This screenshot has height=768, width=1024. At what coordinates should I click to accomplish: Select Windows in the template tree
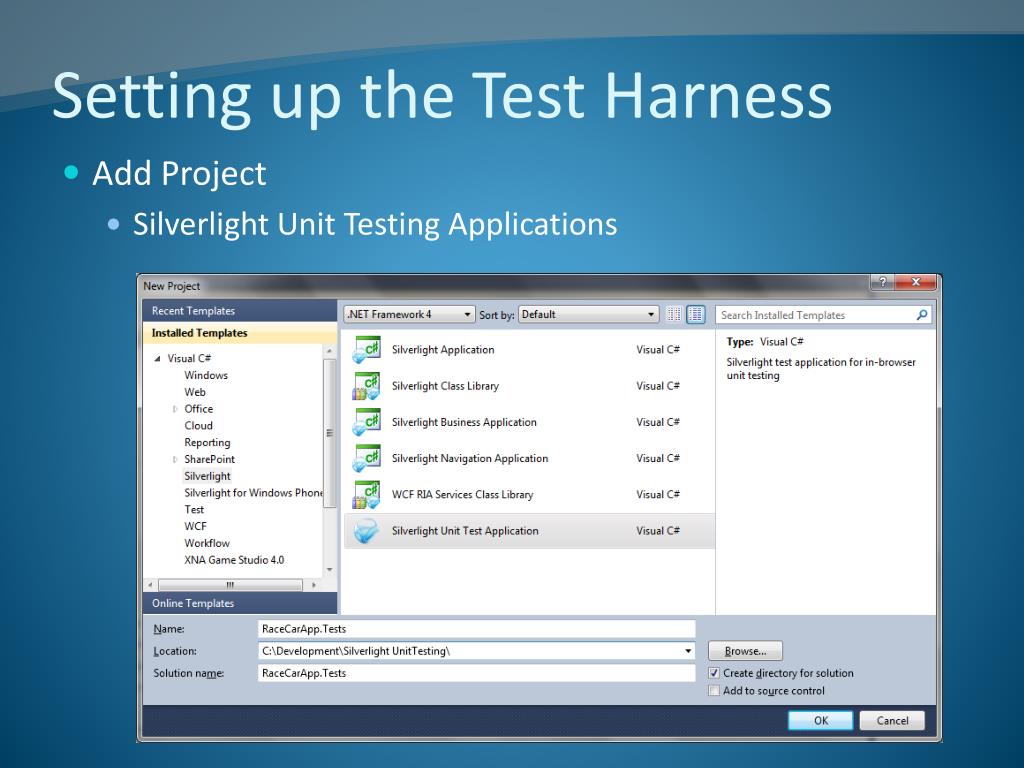206,376
